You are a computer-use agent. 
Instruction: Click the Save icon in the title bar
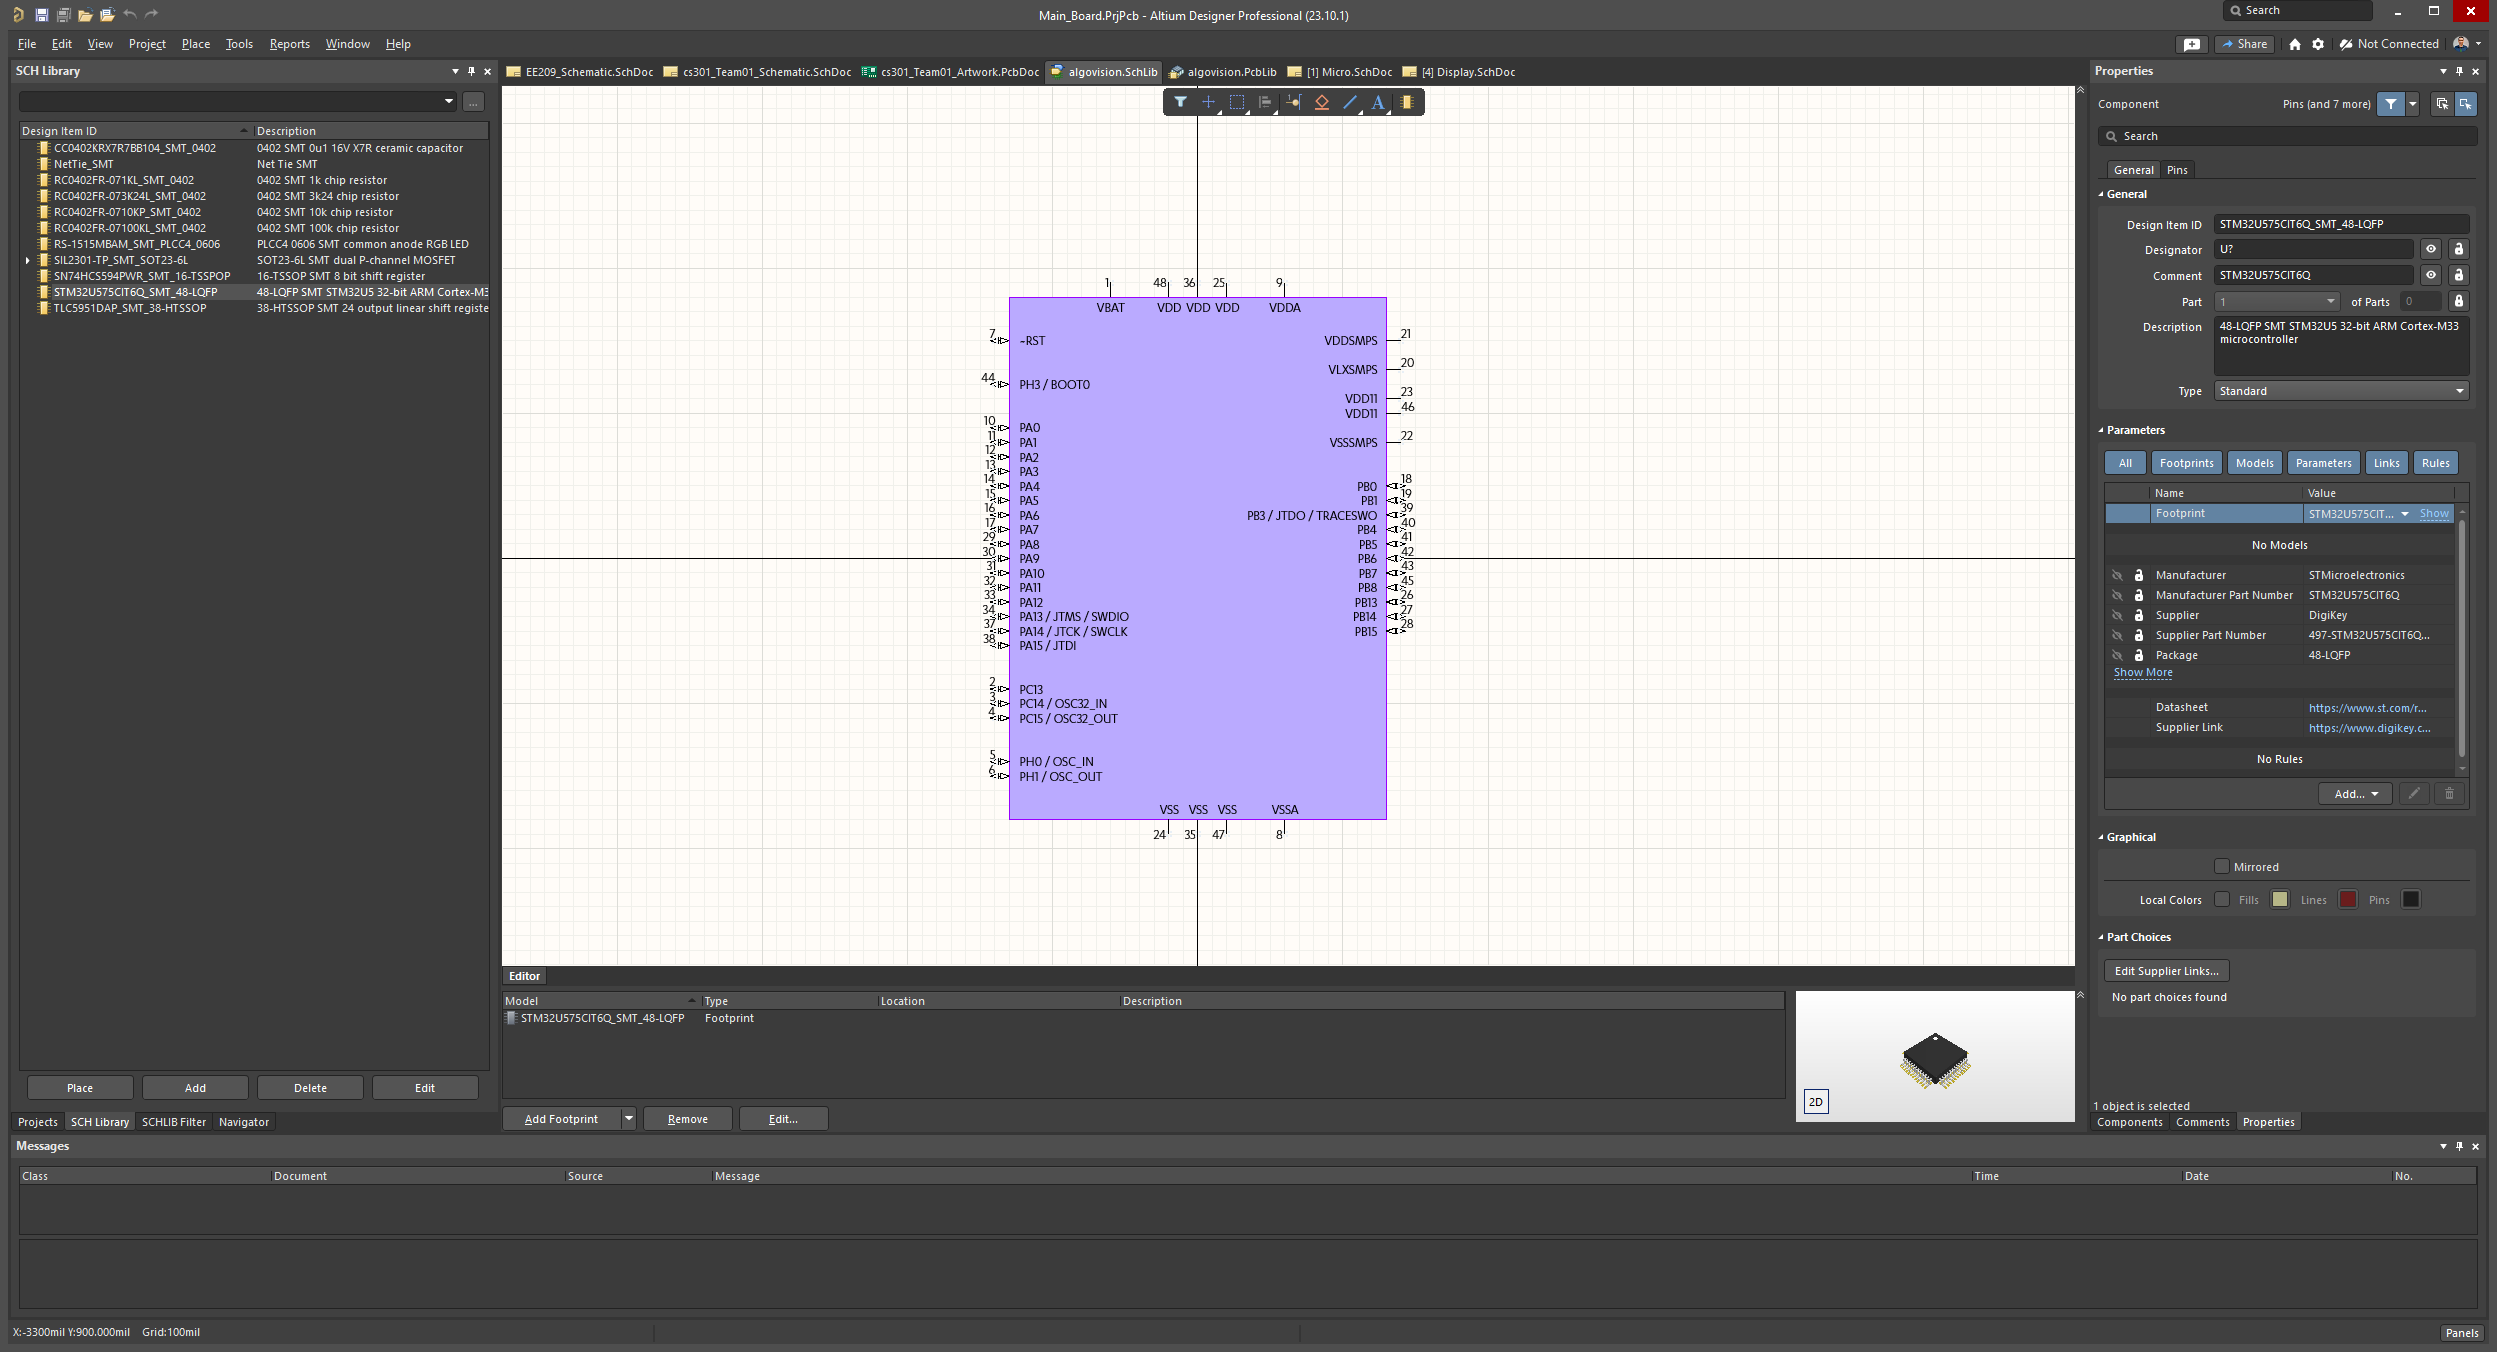[x=41, y=15]
